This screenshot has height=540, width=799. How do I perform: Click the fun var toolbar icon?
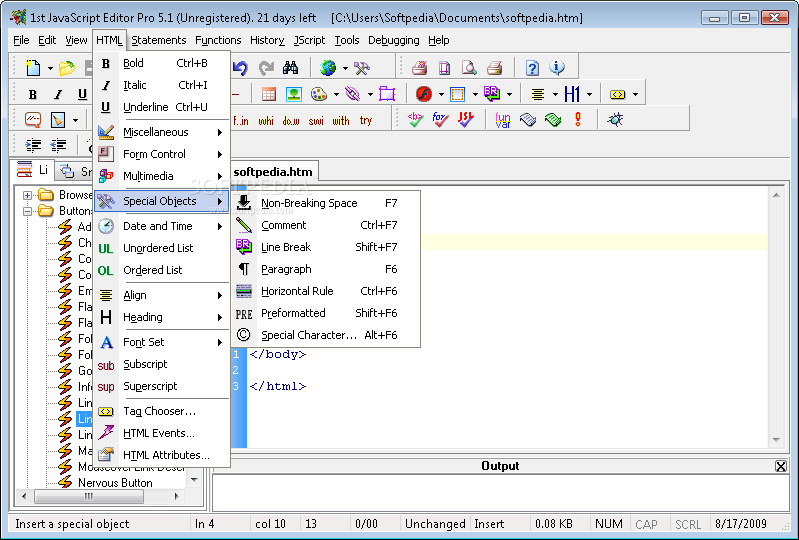click(502, 120)
